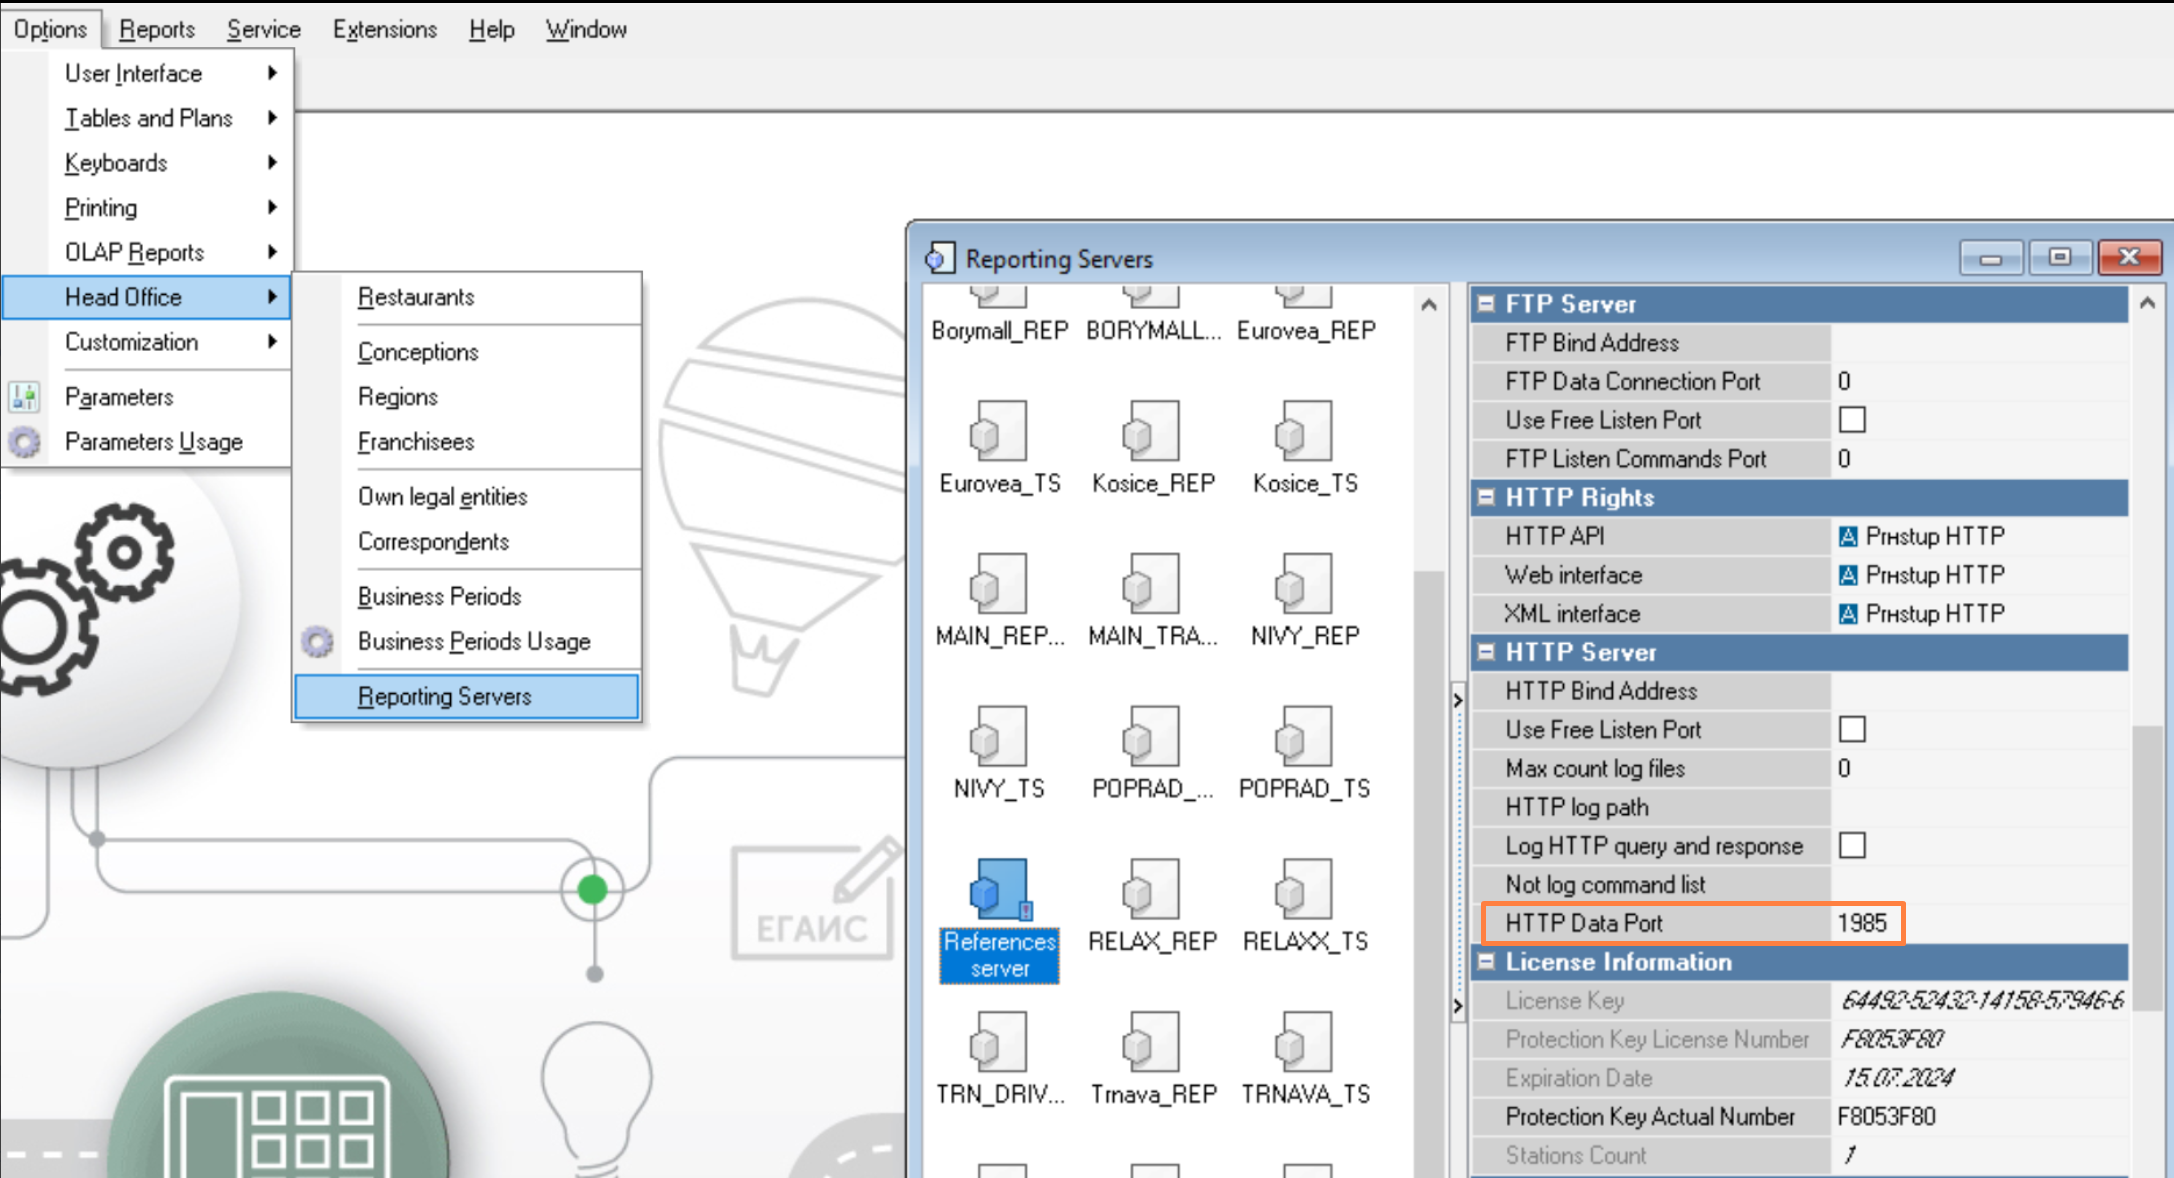Open the Reports menu

(x=156, y=29)
